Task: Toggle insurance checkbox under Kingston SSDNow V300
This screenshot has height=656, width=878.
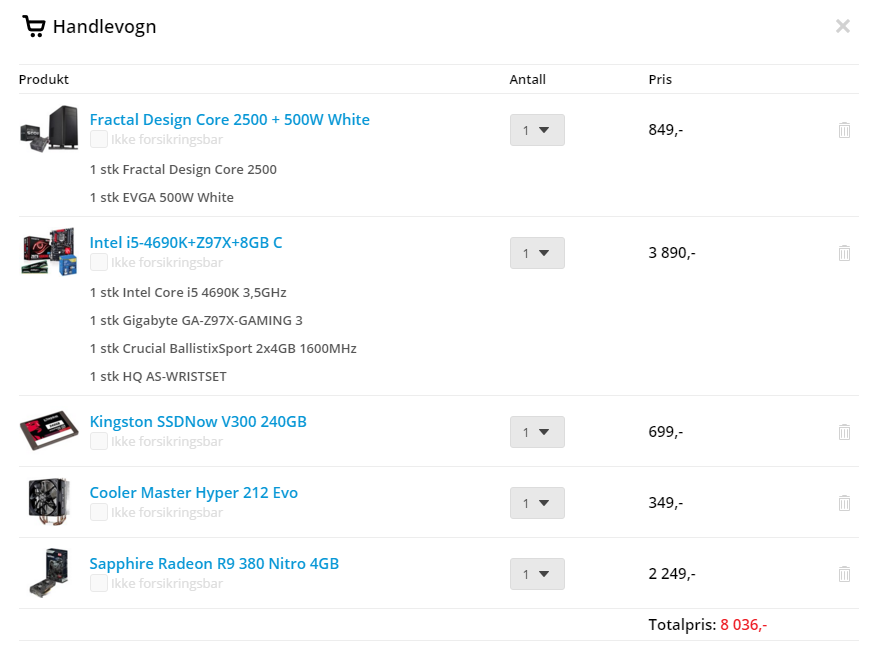Action: (x=99, y=442)
